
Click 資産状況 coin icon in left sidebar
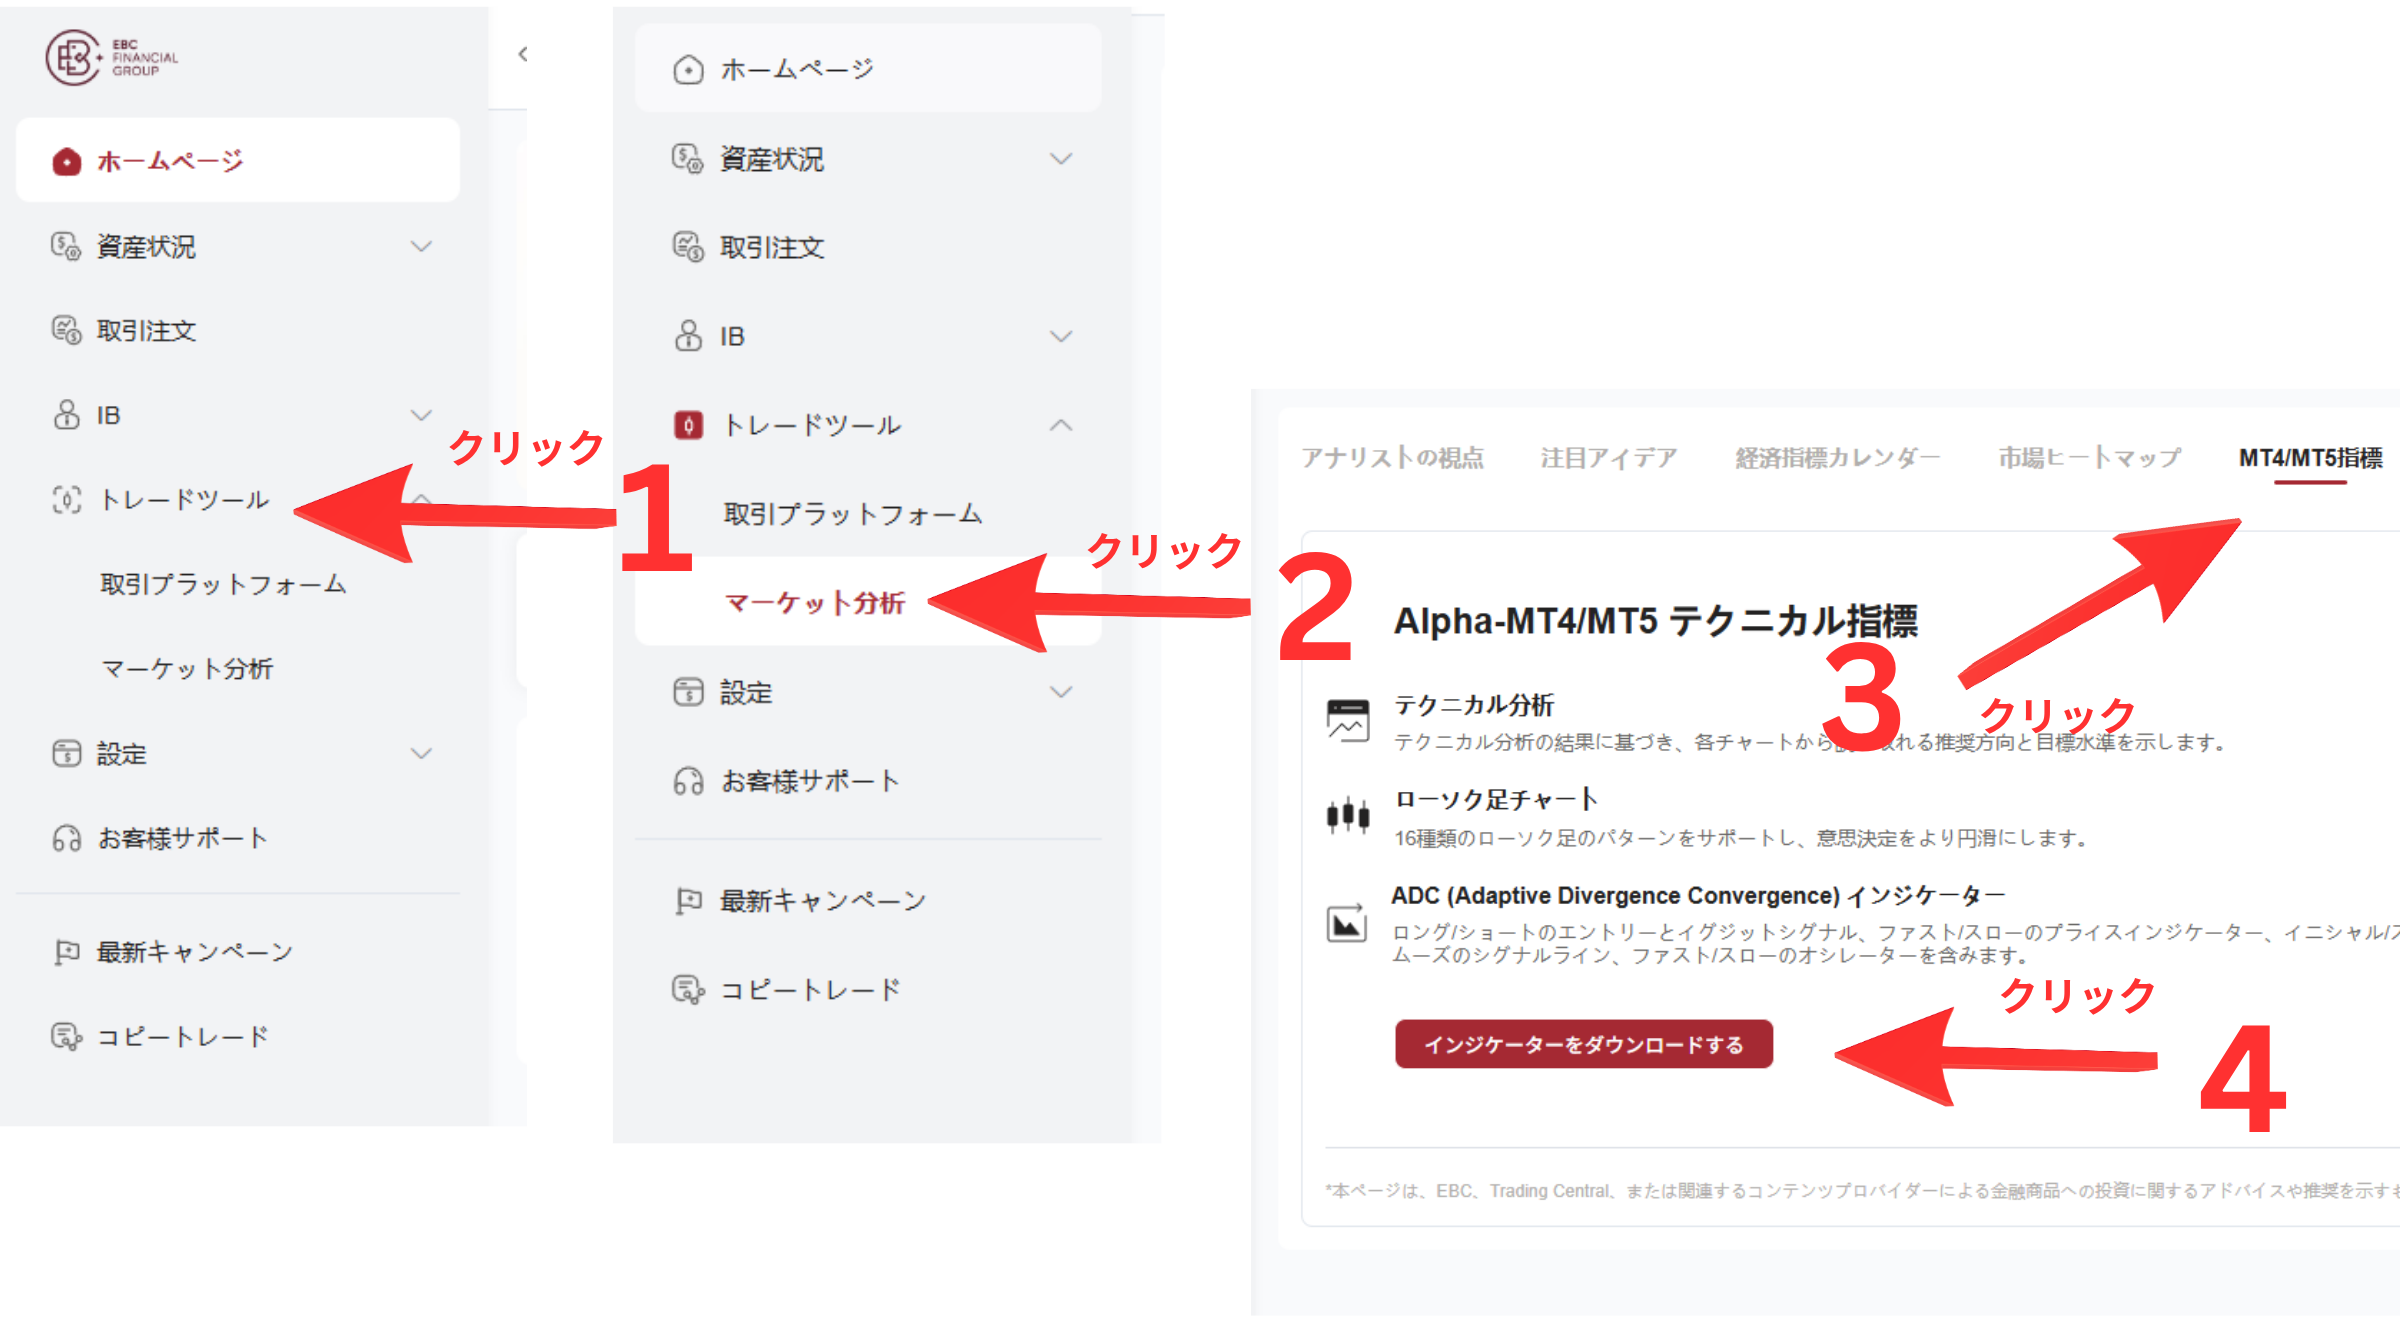click(x=66, y=246)
